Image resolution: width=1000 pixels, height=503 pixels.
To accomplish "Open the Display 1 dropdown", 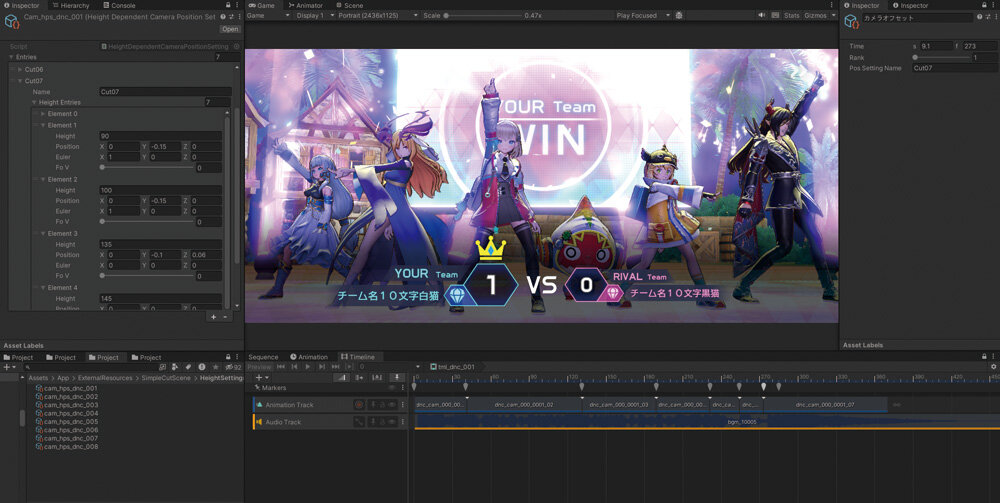I will [313, 15].
